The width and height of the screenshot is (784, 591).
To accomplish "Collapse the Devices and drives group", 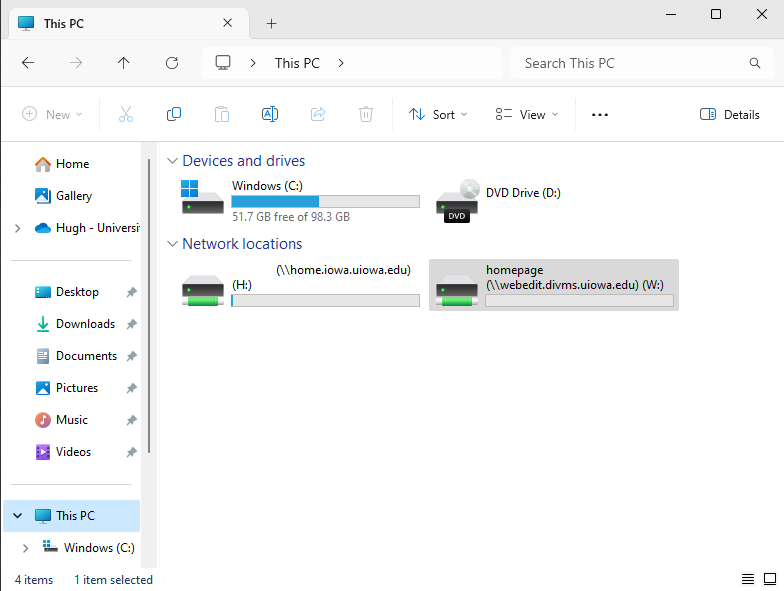I will [x=172, y=161].
